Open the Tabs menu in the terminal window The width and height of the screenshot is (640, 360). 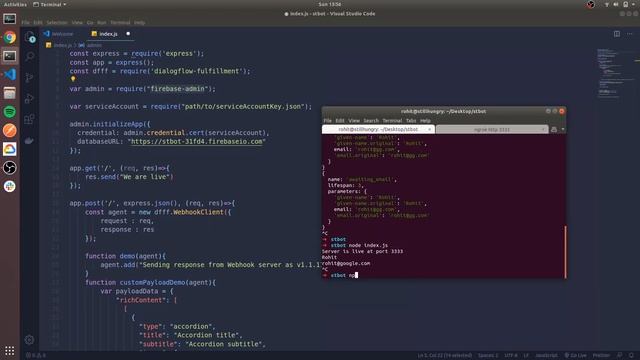411,121
